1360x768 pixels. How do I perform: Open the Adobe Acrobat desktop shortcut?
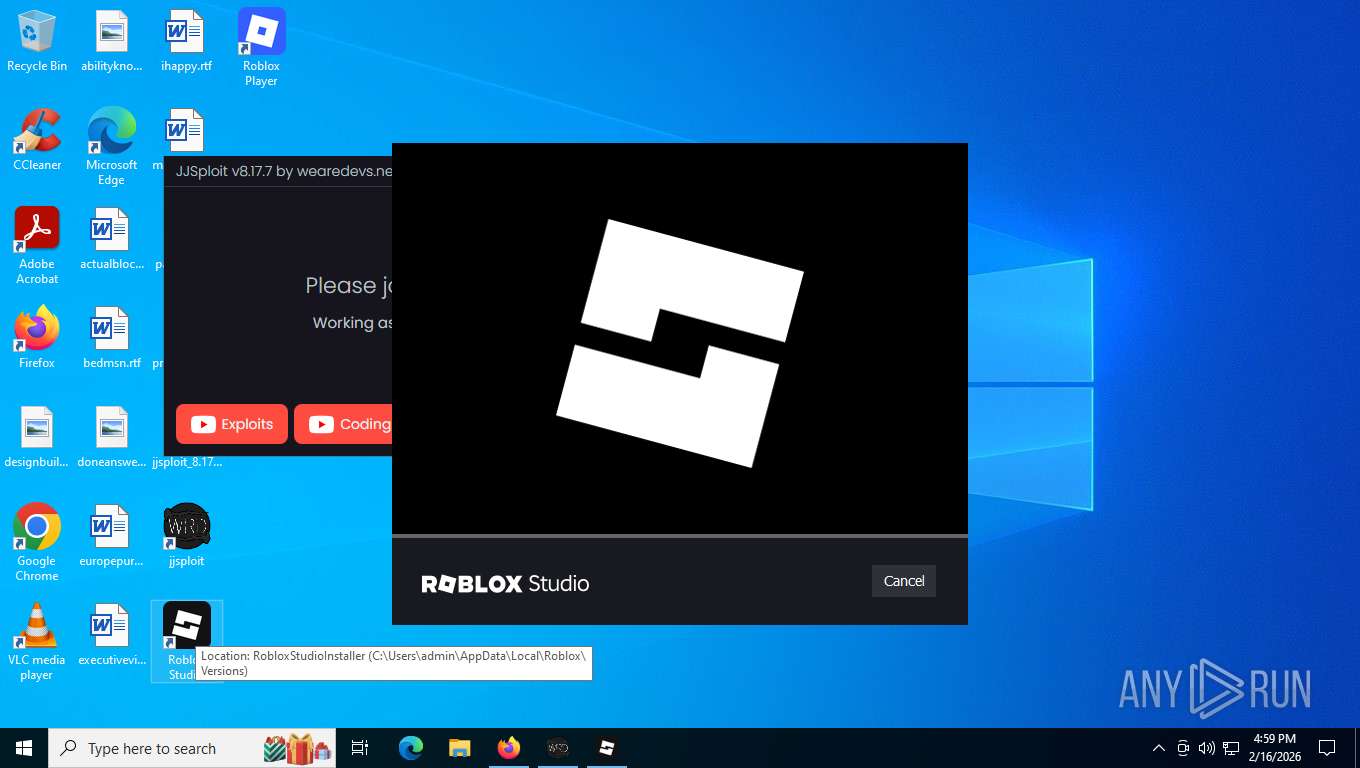tap(37, 246)
